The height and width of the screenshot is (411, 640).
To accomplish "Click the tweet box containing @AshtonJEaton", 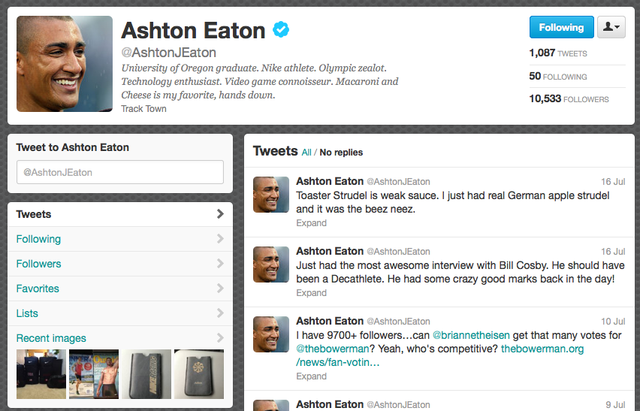I will click(x=120, y=172).
